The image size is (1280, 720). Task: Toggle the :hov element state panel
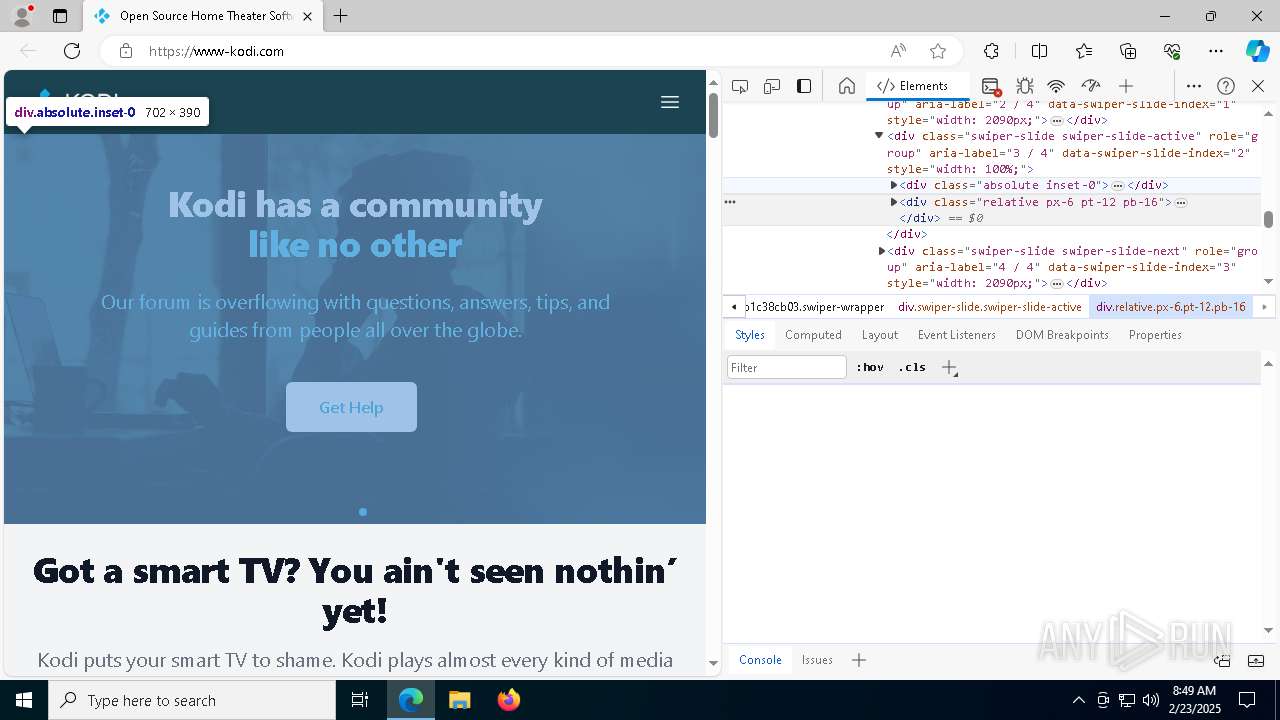(870, 367)
